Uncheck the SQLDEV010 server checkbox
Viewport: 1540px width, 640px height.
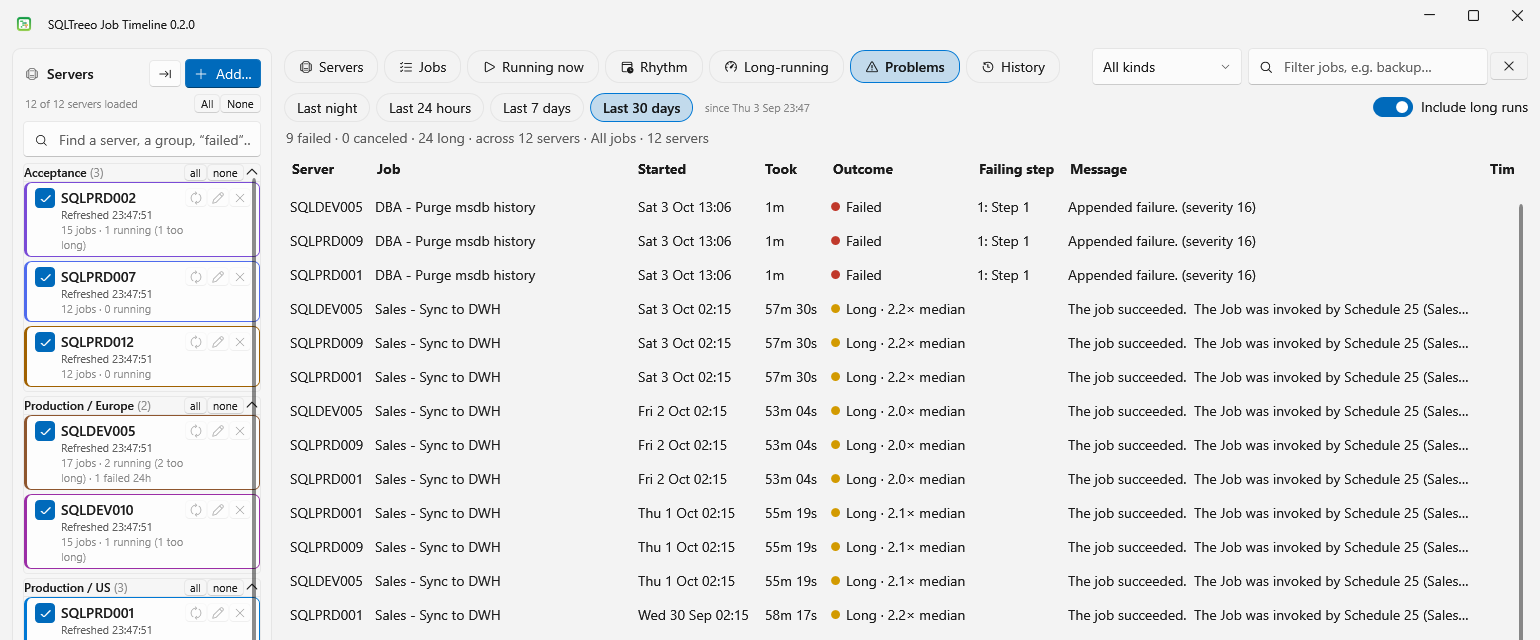[x=45, y=510]
